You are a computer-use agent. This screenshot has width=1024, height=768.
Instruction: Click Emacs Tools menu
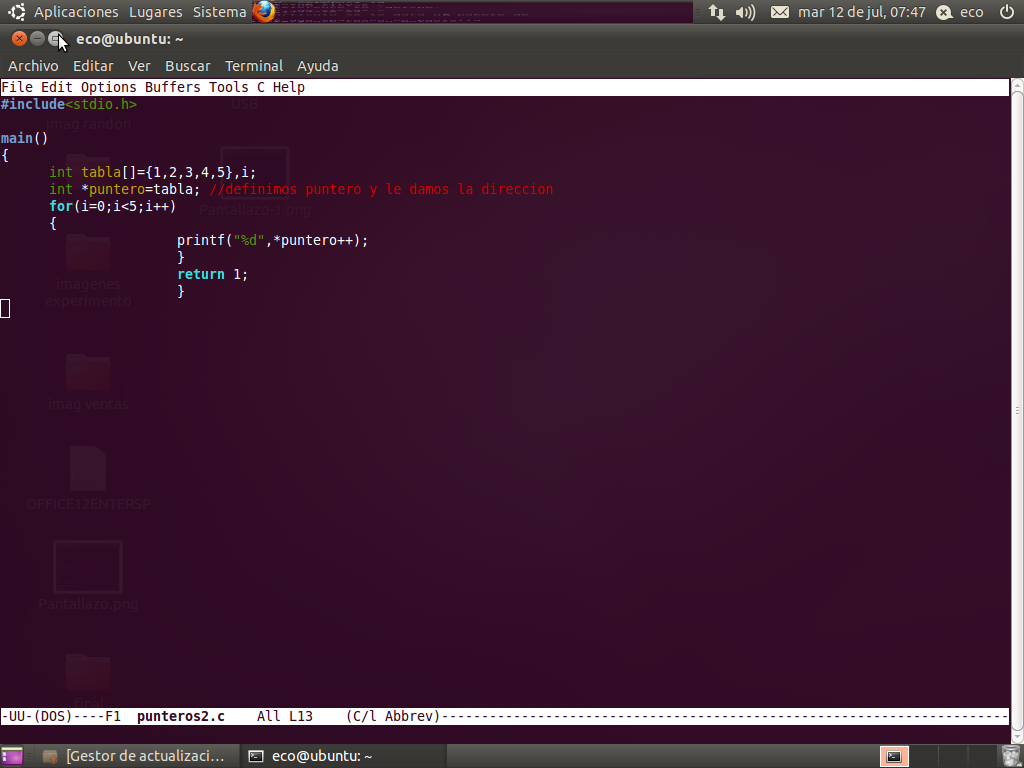coord(229,87)
